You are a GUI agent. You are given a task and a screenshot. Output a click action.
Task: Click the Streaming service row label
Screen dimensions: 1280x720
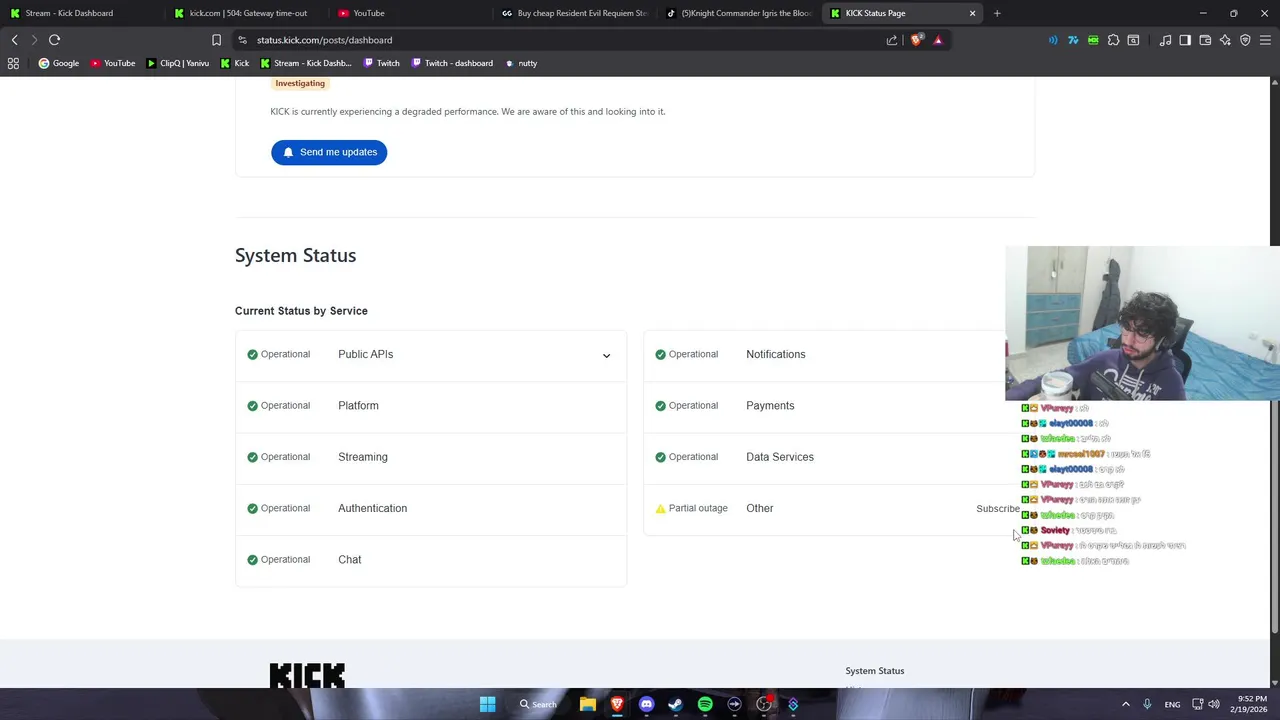tap(363, 457)
